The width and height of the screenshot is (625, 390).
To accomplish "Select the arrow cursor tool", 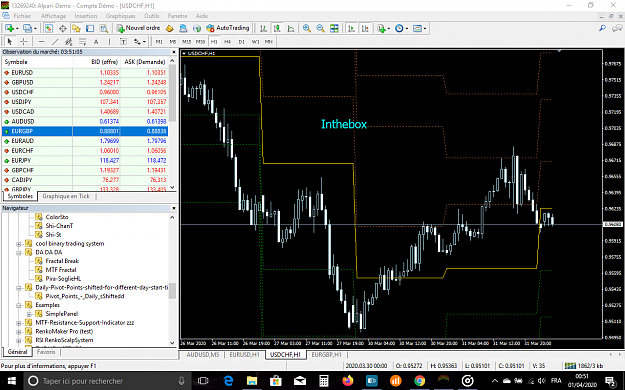I will pos(10,41).
